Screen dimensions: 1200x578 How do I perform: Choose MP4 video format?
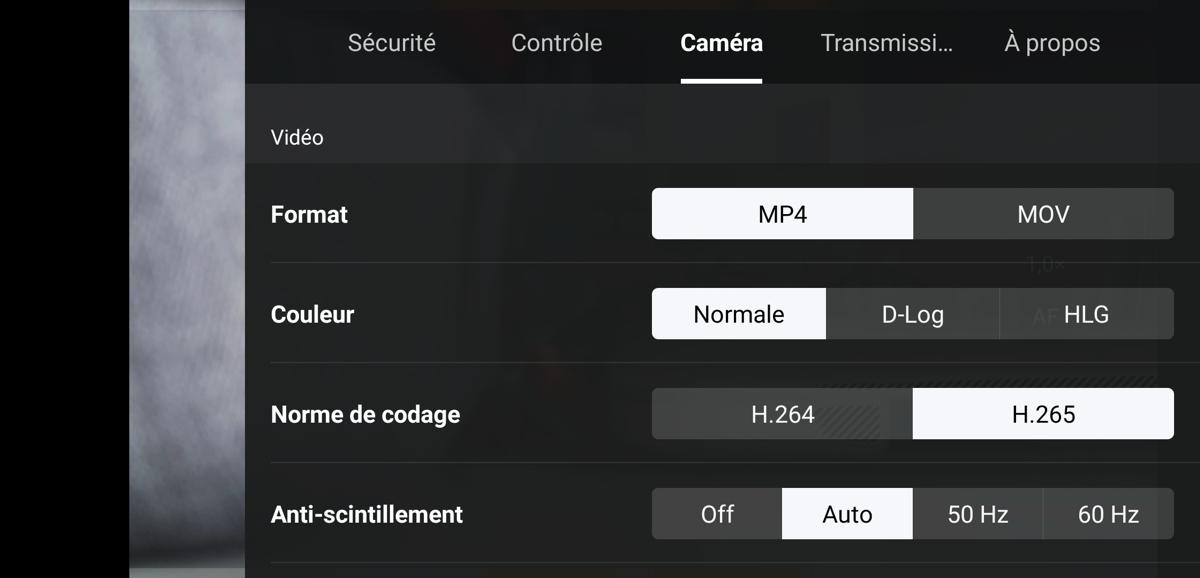click(782, 214)
